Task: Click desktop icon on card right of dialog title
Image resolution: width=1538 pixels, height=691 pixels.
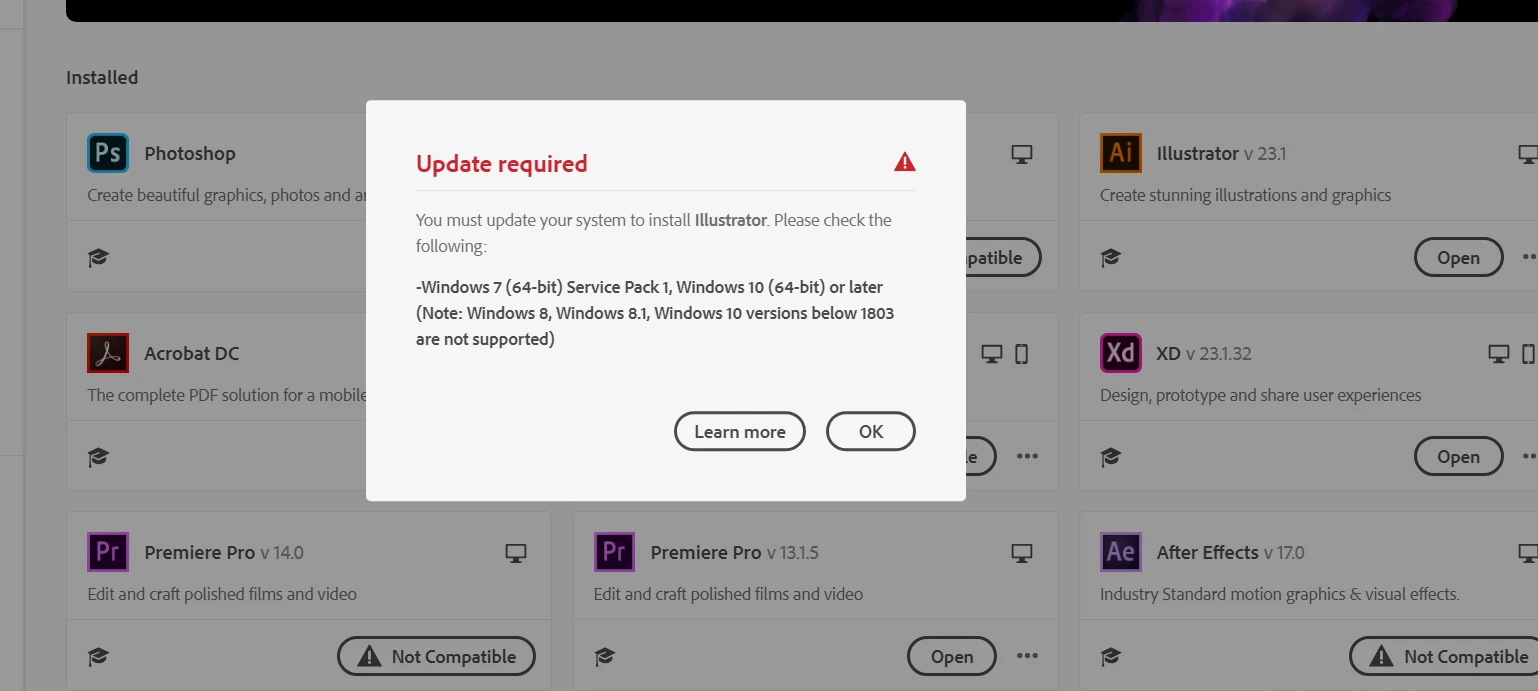Action: 1021,154
